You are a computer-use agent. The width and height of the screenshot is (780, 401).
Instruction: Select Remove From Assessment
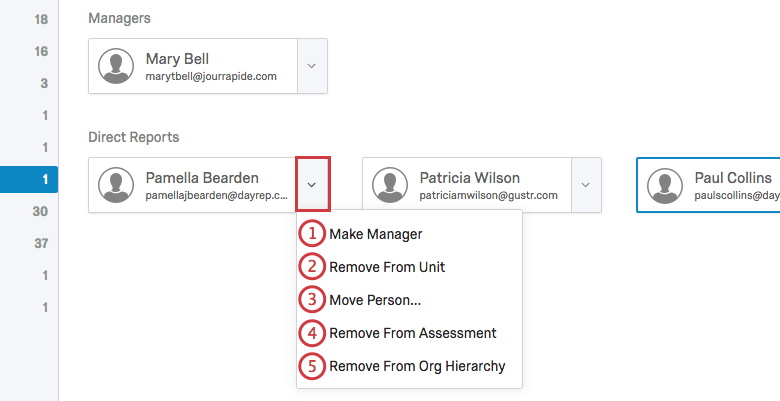click(x=412, y=333)
